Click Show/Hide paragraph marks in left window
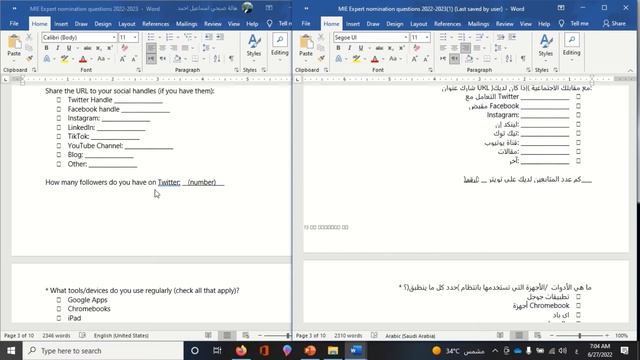The height and width of the screenshot is (360, 640). pyautogui.click(x=231, y=59)
